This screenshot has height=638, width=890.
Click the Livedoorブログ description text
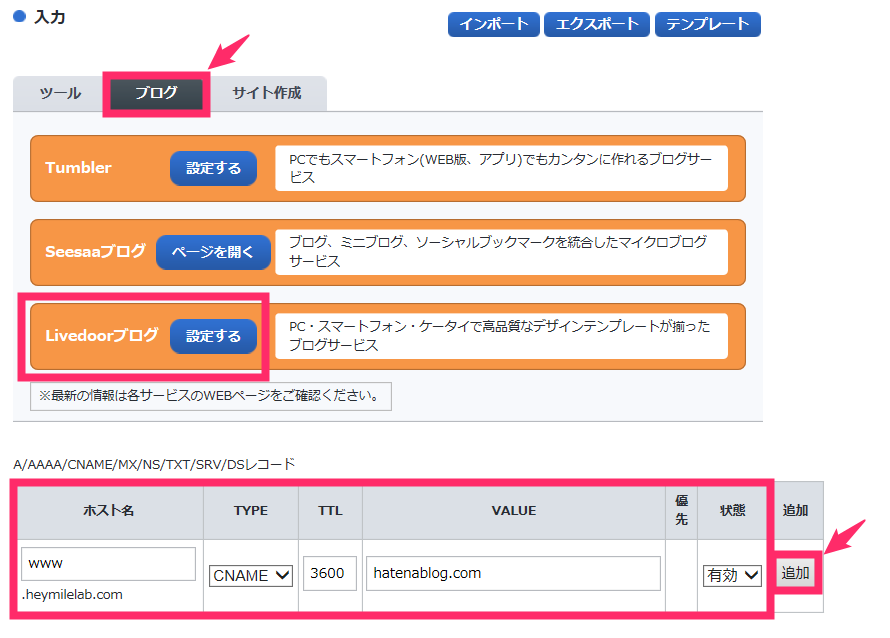click(x=499, y=335)
